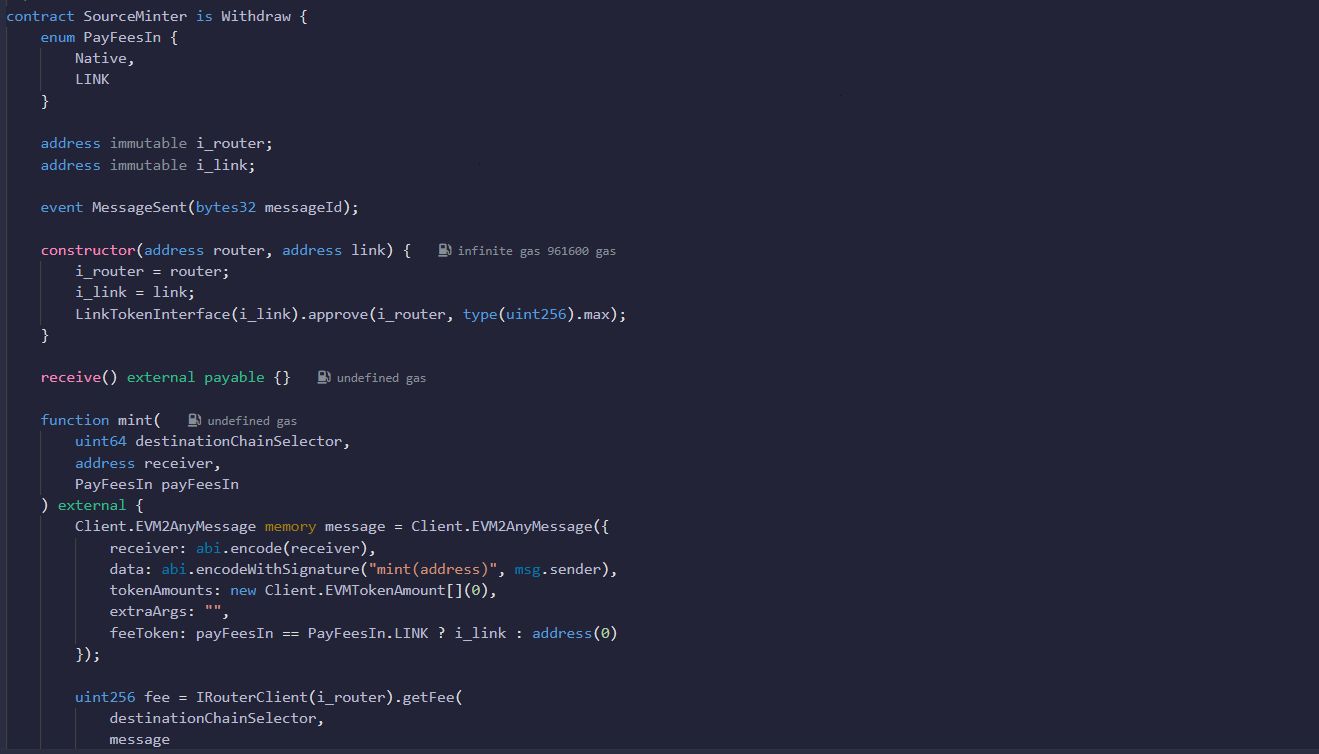Click the 'constructor' keyword
Image resolution: width=1319 pixels, height=754 pixels.
tap(88, 251)
